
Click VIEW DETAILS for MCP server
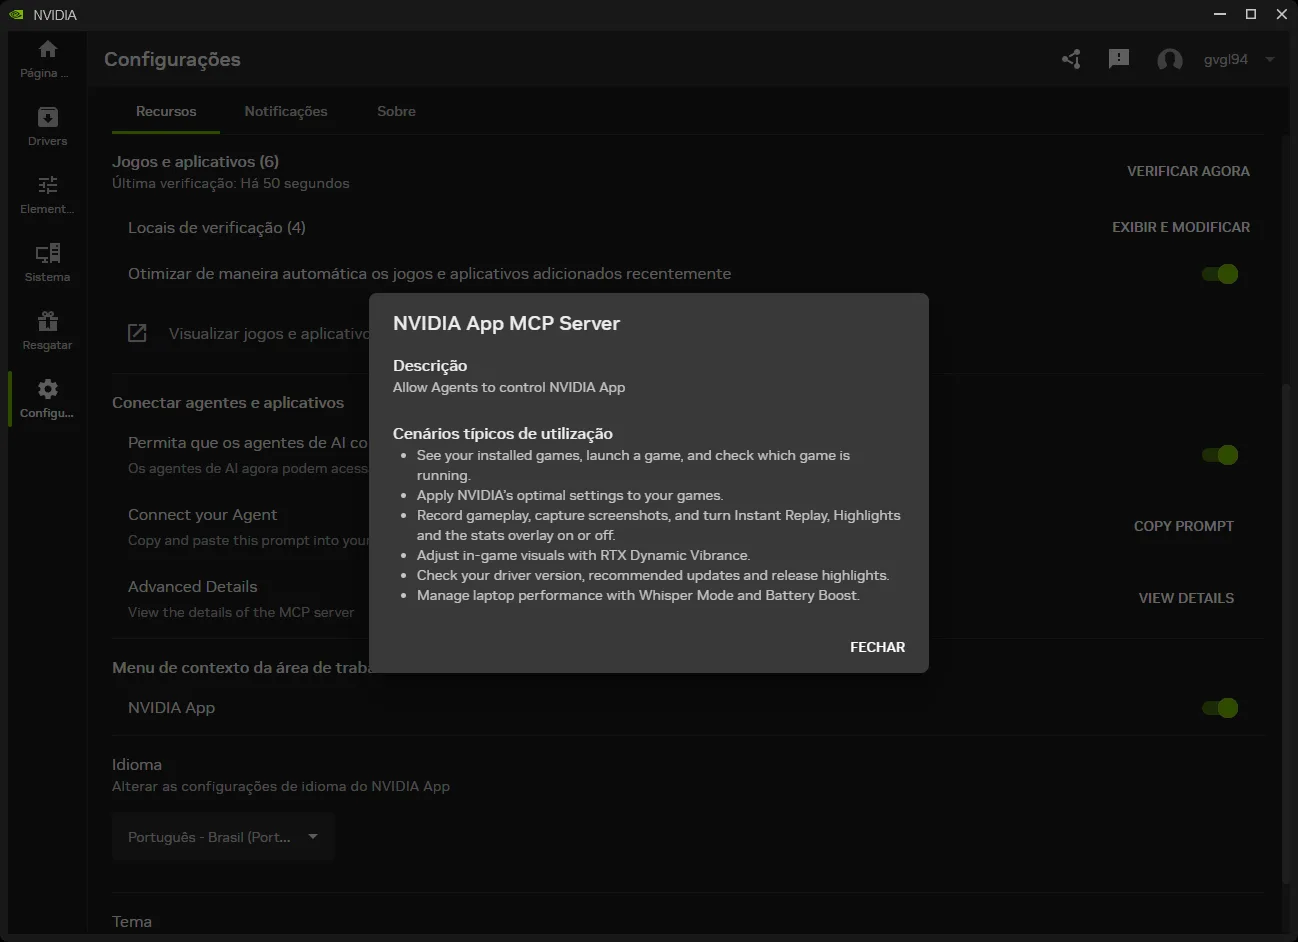pyautogui.click(x=1186, y=598)
